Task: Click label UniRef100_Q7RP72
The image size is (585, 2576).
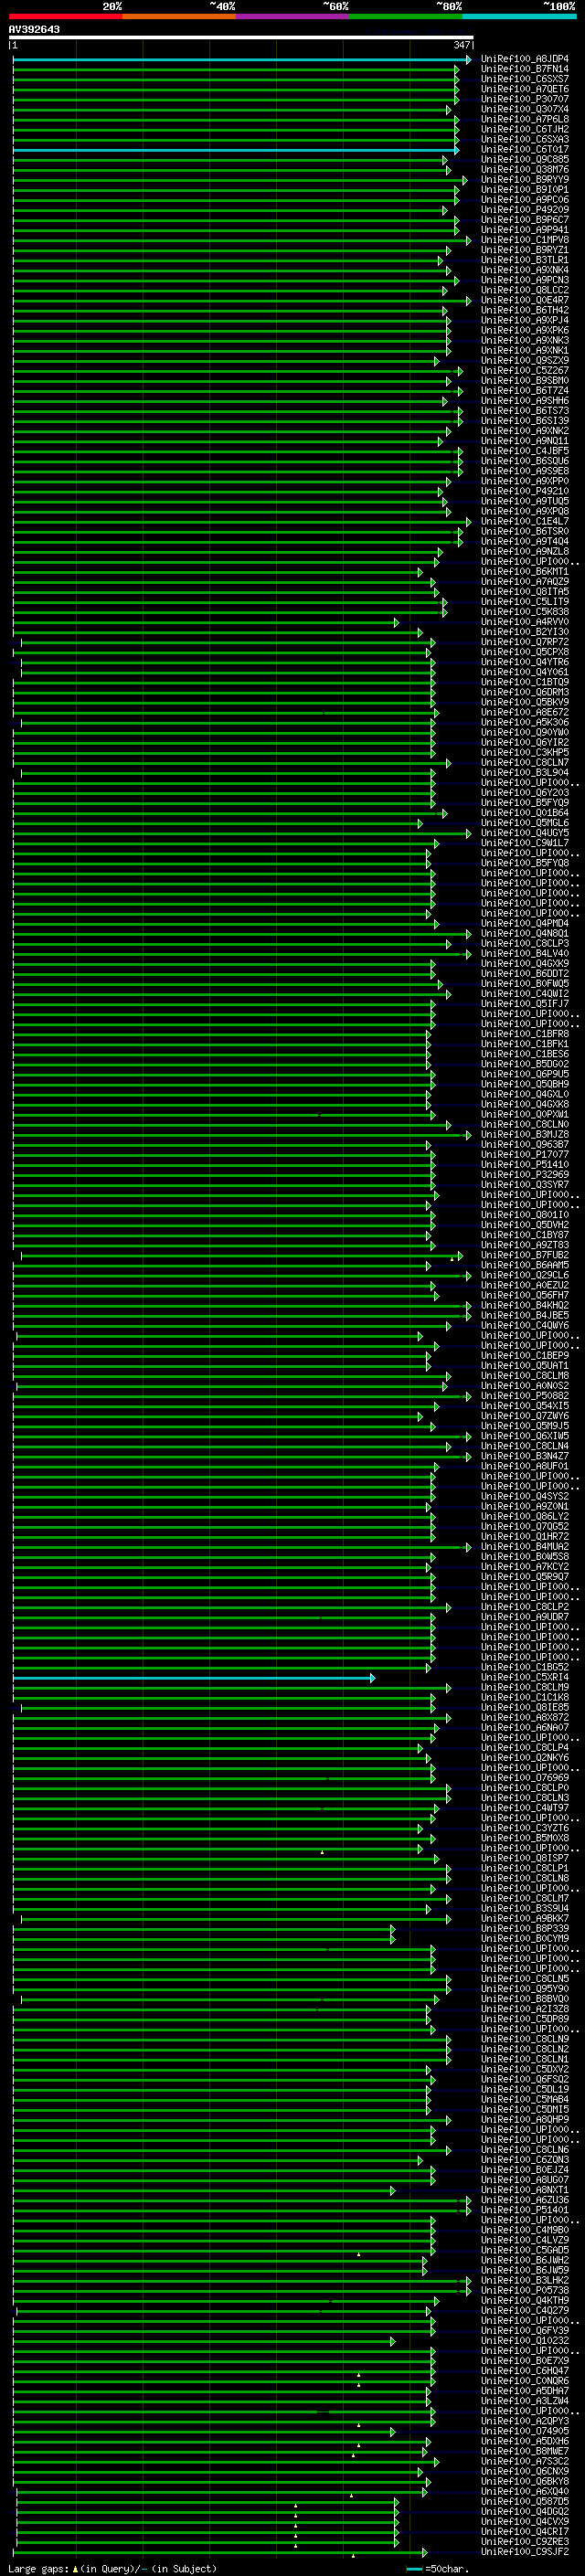Action: (x=524, y=642)
